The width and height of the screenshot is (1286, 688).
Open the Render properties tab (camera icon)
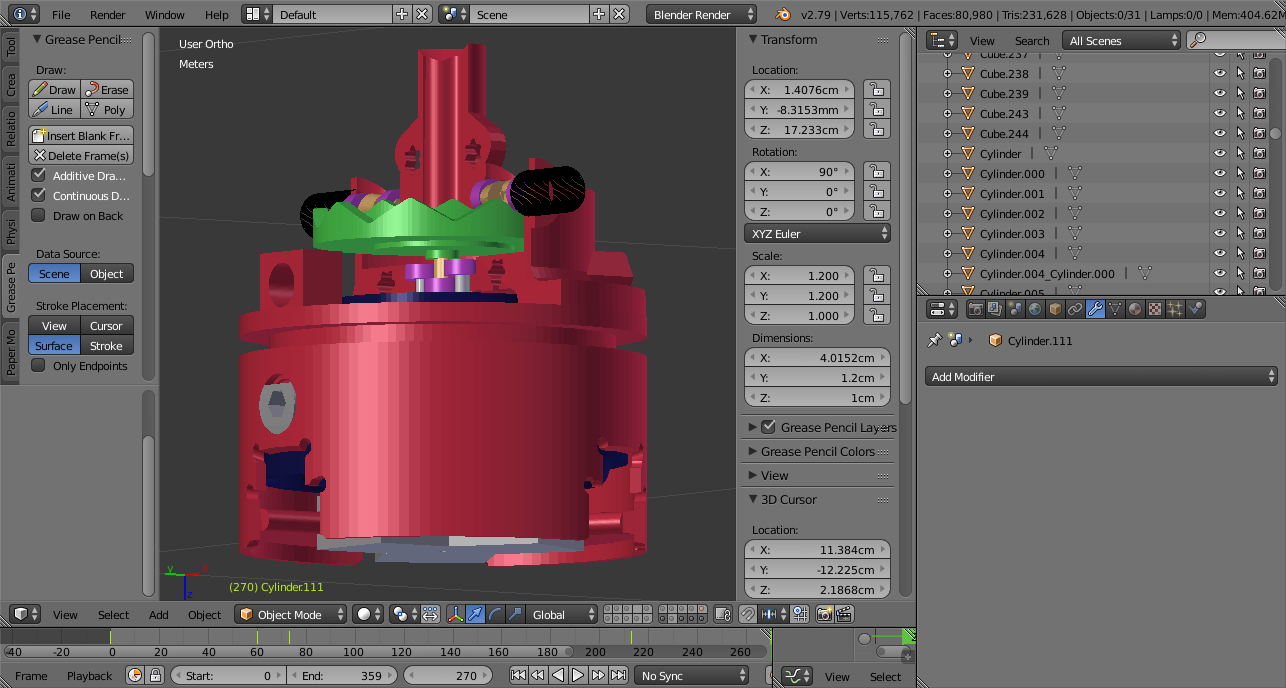click(x=975, y=309)
